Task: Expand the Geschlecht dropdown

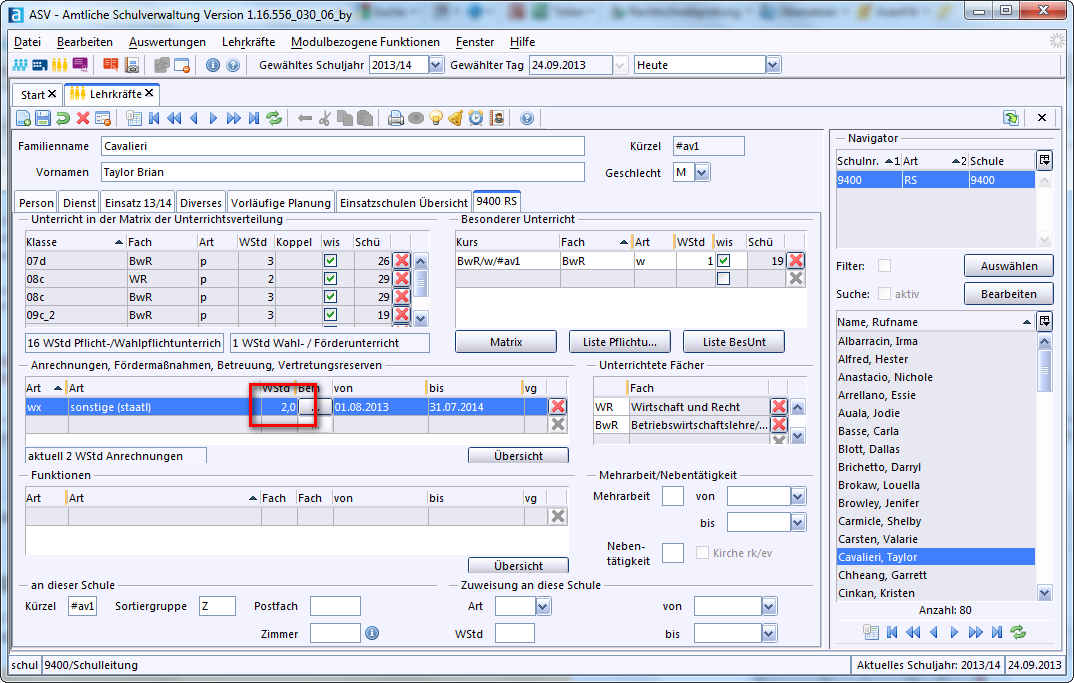Action: click(702, 173)
